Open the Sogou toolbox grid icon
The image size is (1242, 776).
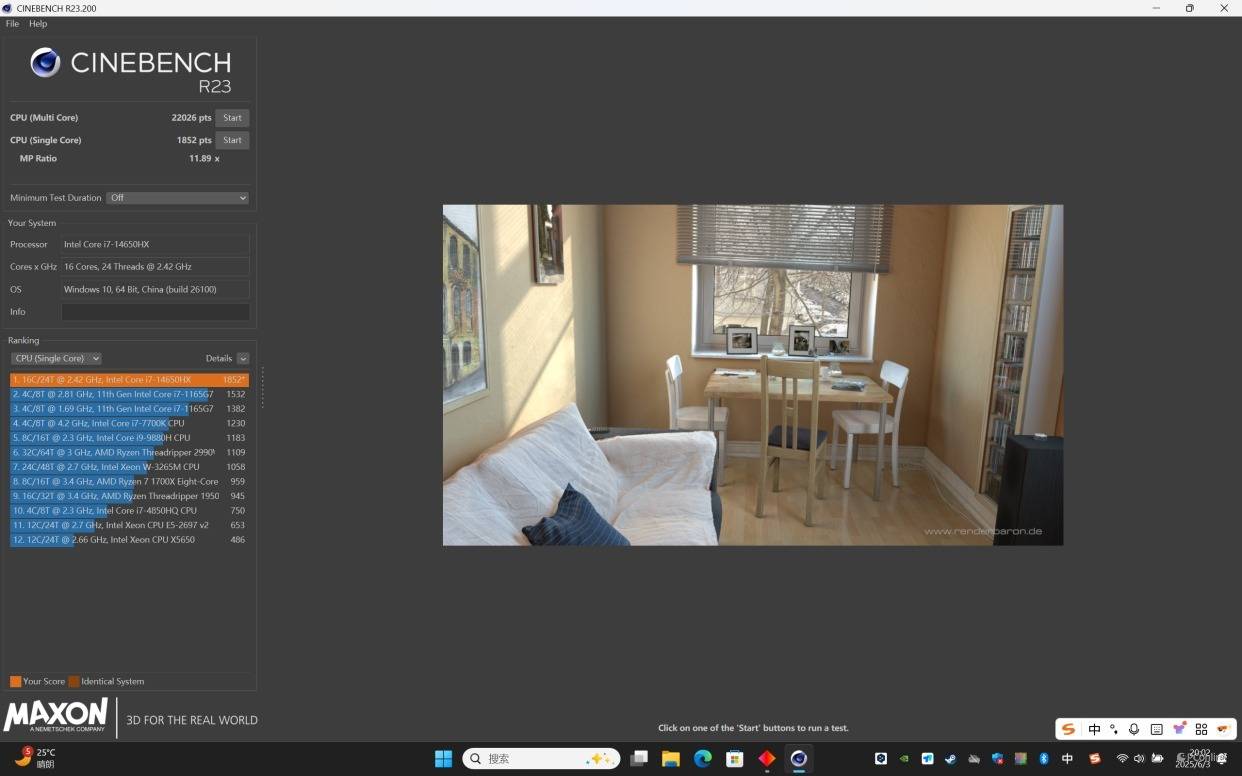click(x=1201, y=729)
